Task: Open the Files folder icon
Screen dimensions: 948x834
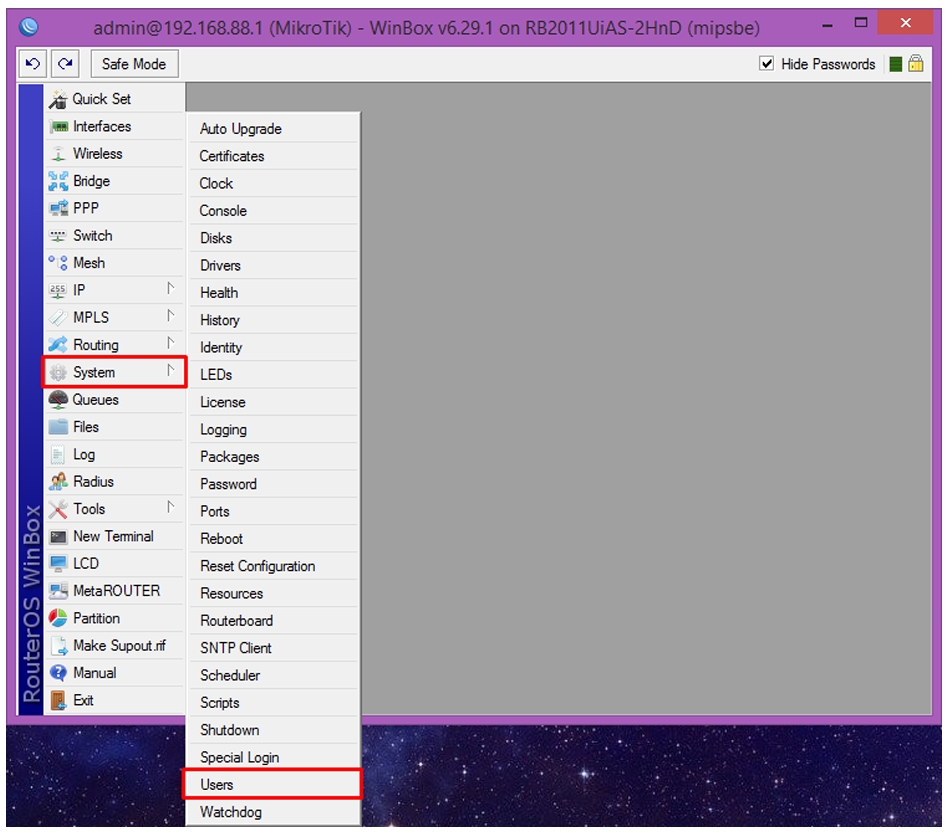Action: point(58,427)
